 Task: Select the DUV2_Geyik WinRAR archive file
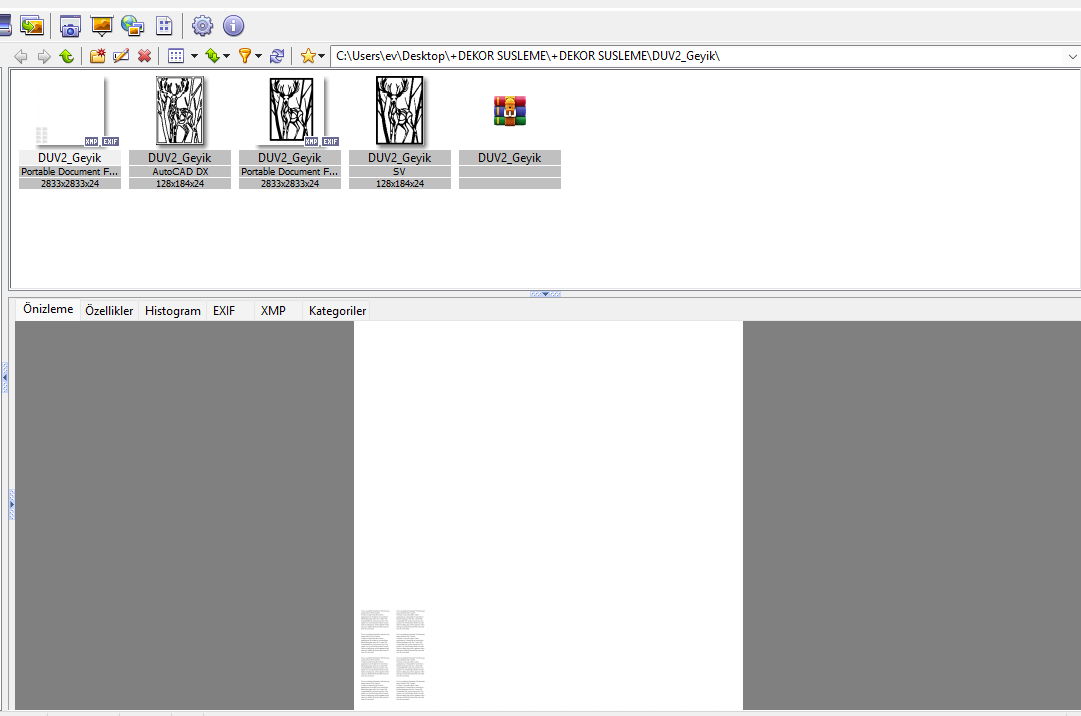point(509,131)
